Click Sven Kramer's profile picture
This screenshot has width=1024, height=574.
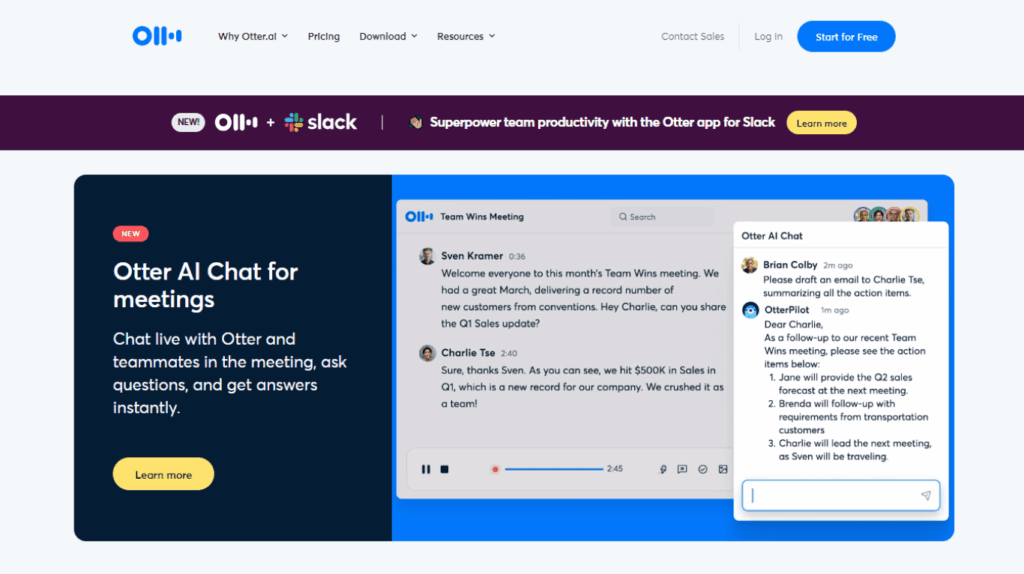click(427, 256)
